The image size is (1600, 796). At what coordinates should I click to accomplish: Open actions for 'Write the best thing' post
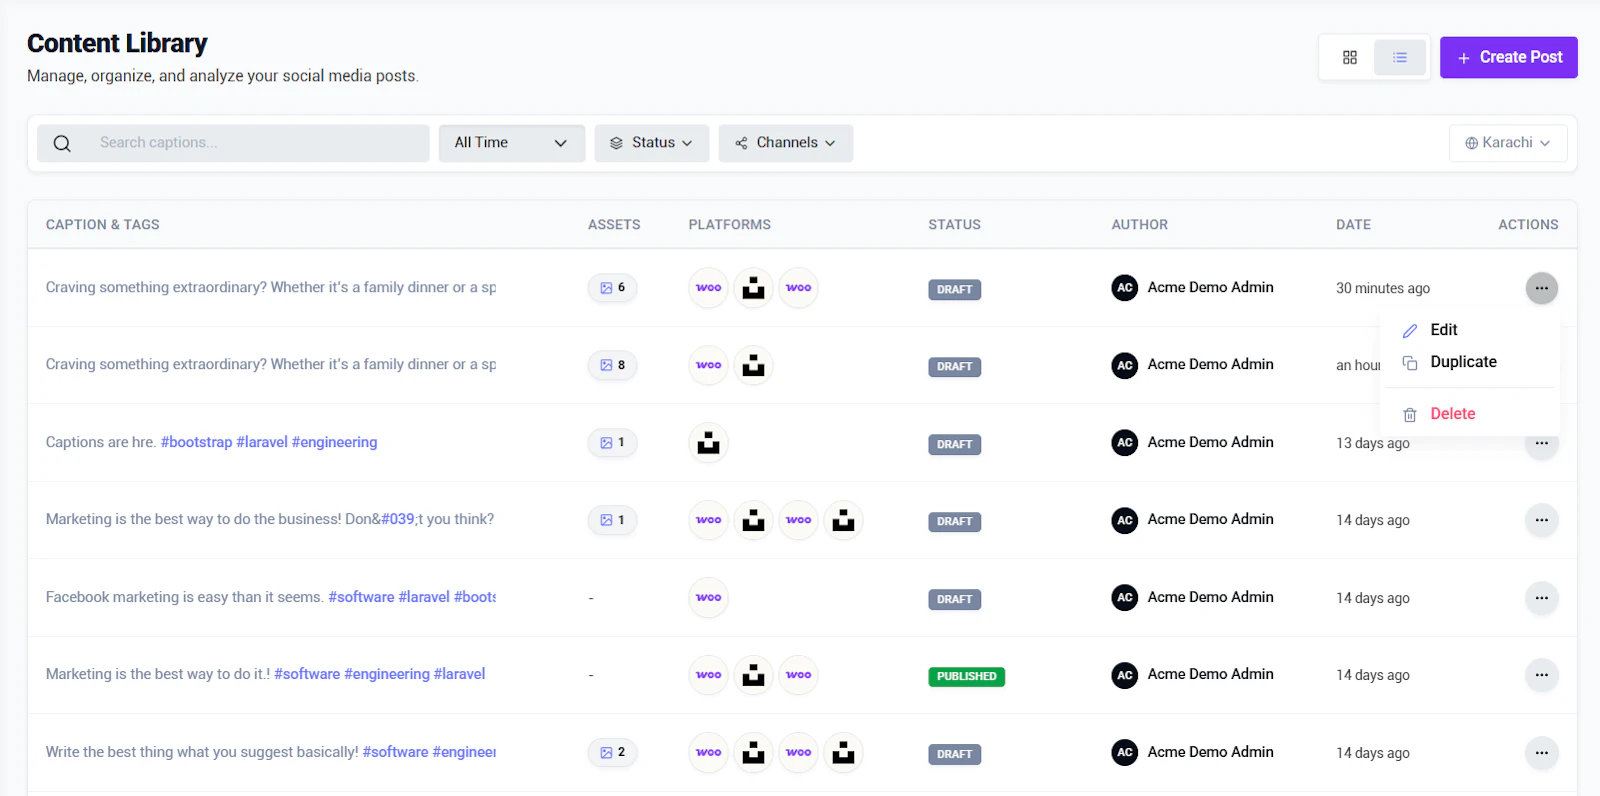click(1541, 753)
